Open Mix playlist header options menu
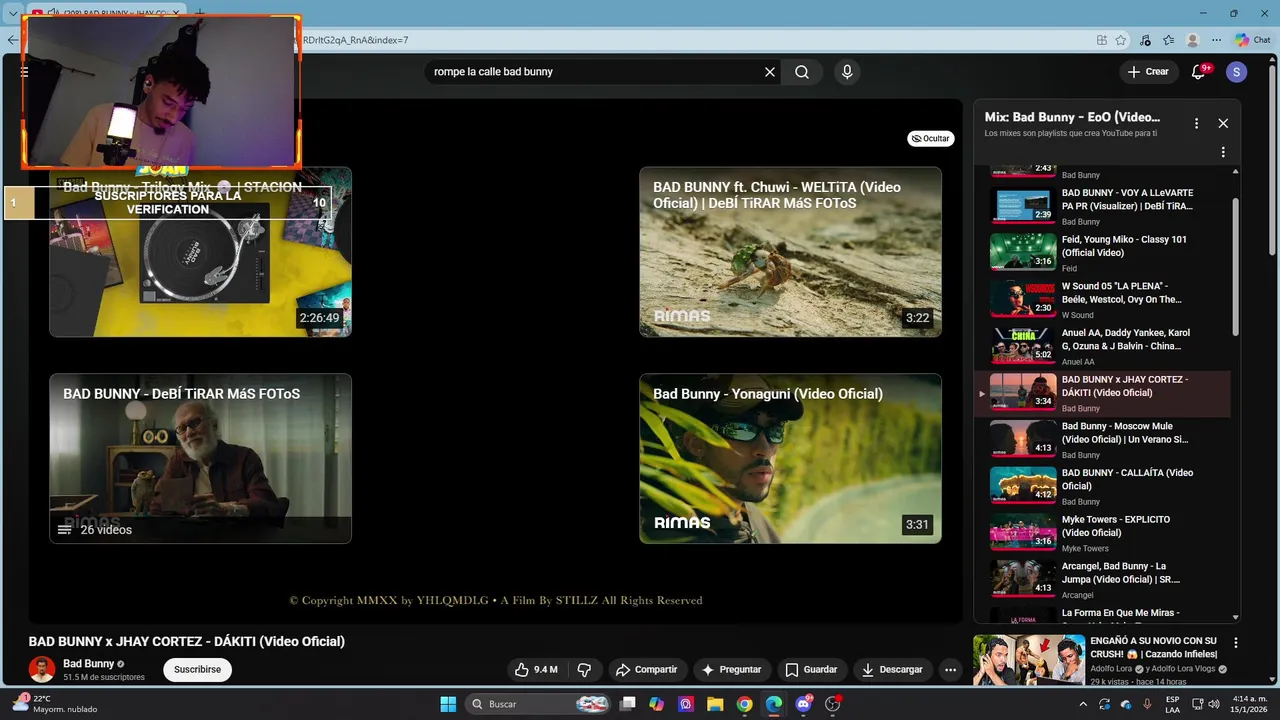The image size is (1280, 720). coord(1196,123)
